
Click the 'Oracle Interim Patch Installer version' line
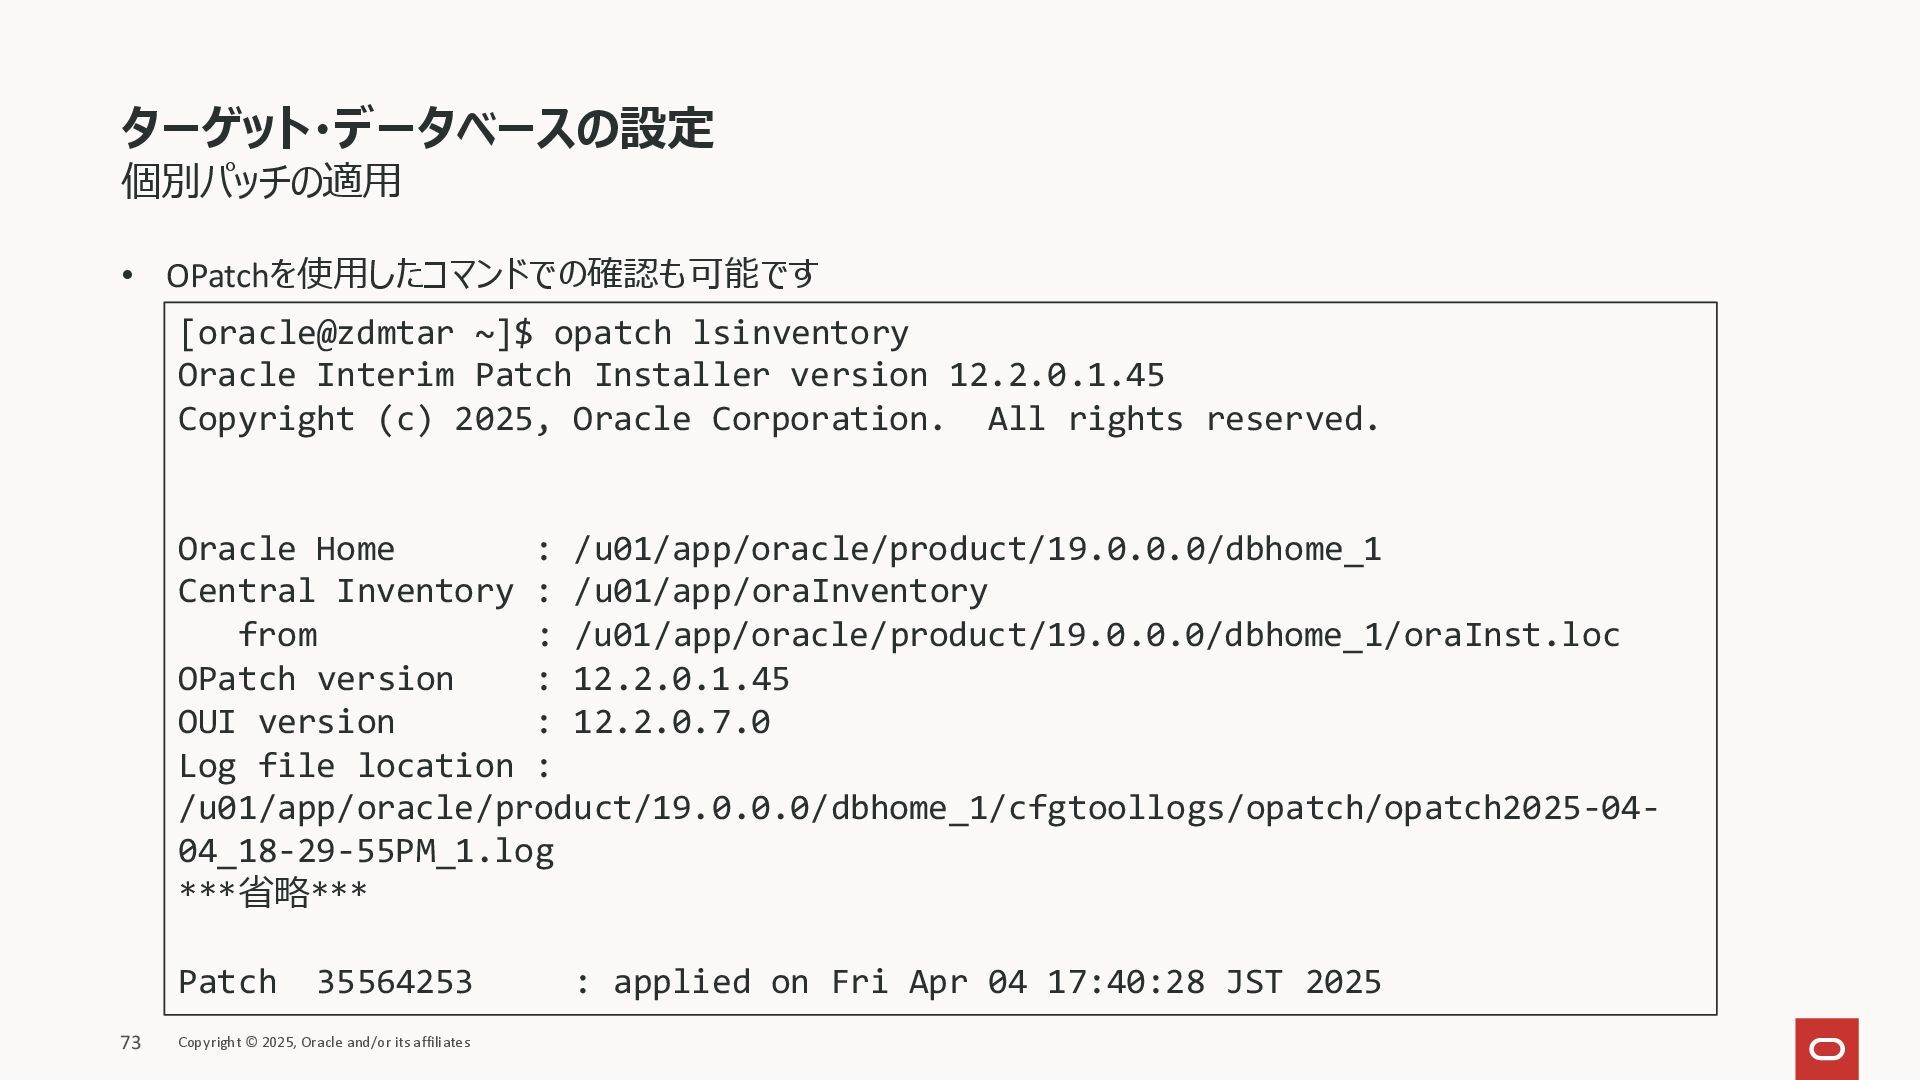(x=671, y=375)
